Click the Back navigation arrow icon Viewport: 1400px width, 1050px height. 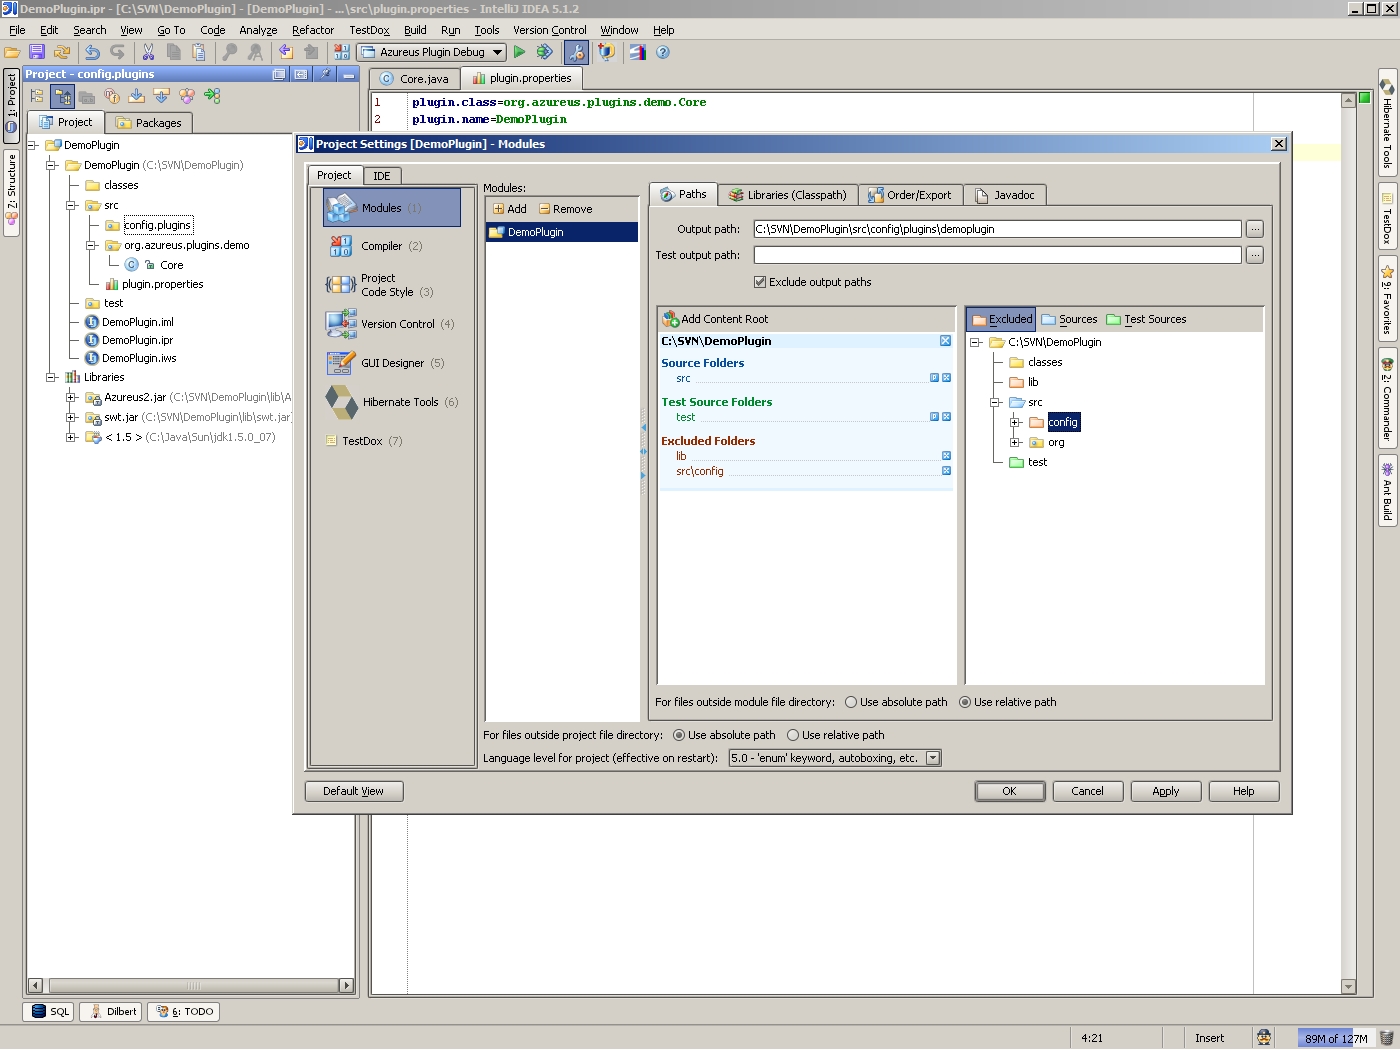click(286, 52)
